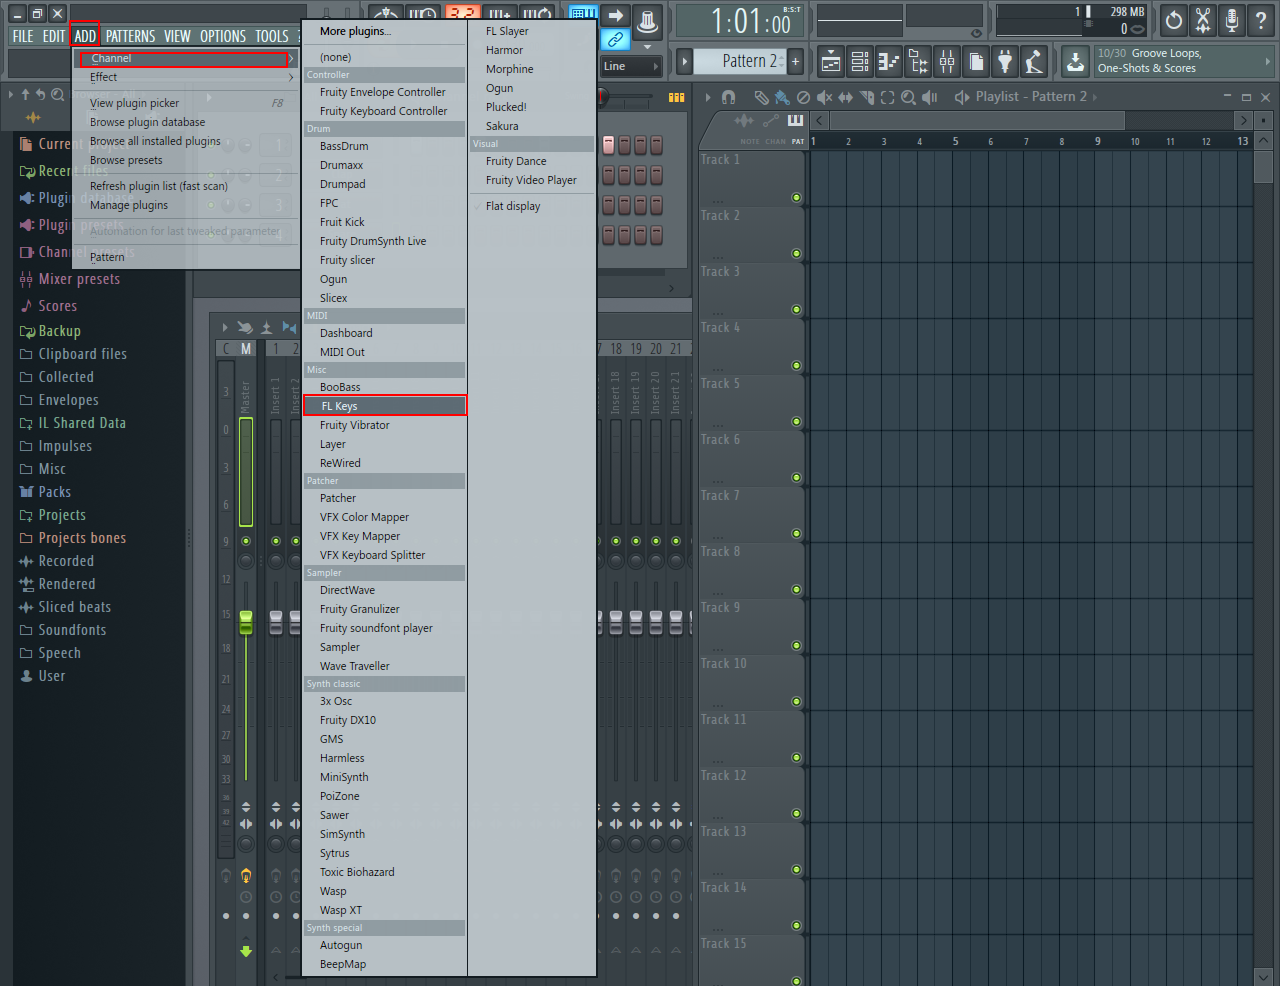Open the FILE menu
1280x986 pixels.
pyautogui.click(x=23, y=36)
